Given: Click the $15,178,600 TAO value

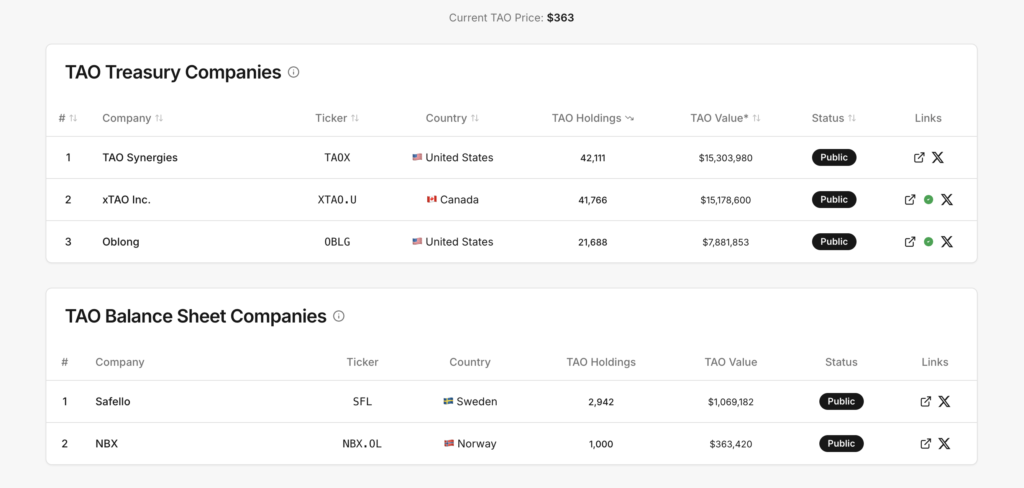Looking at the screenshot, I should (x=726, y=200).
